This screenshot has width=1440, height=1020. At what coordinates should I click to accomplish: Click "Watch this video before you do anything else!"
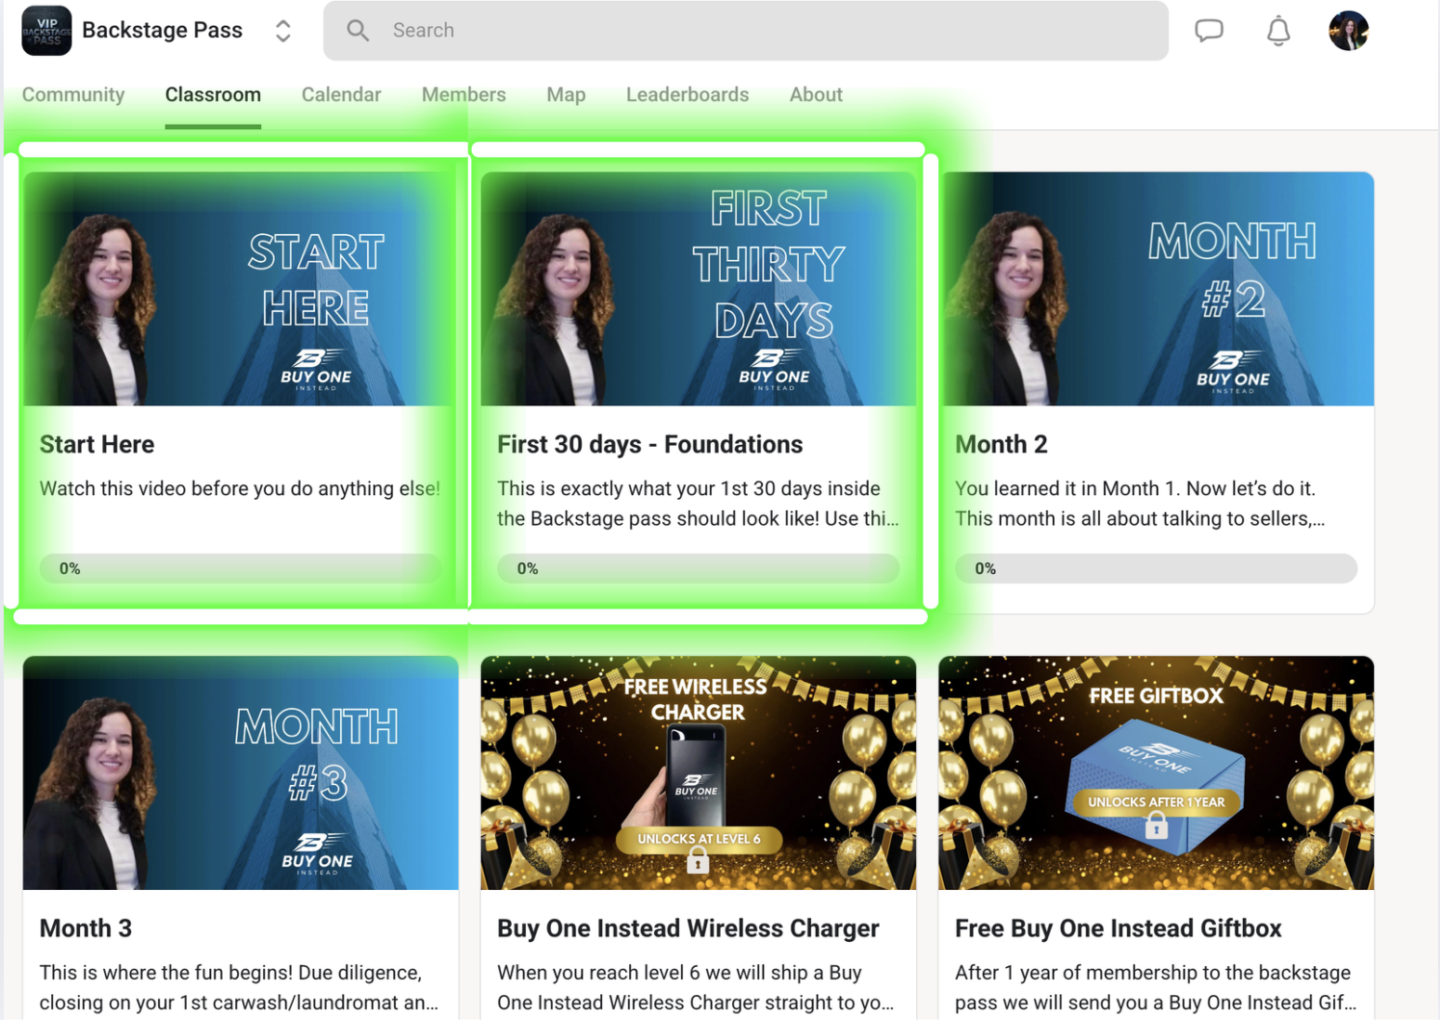[240, 488]
